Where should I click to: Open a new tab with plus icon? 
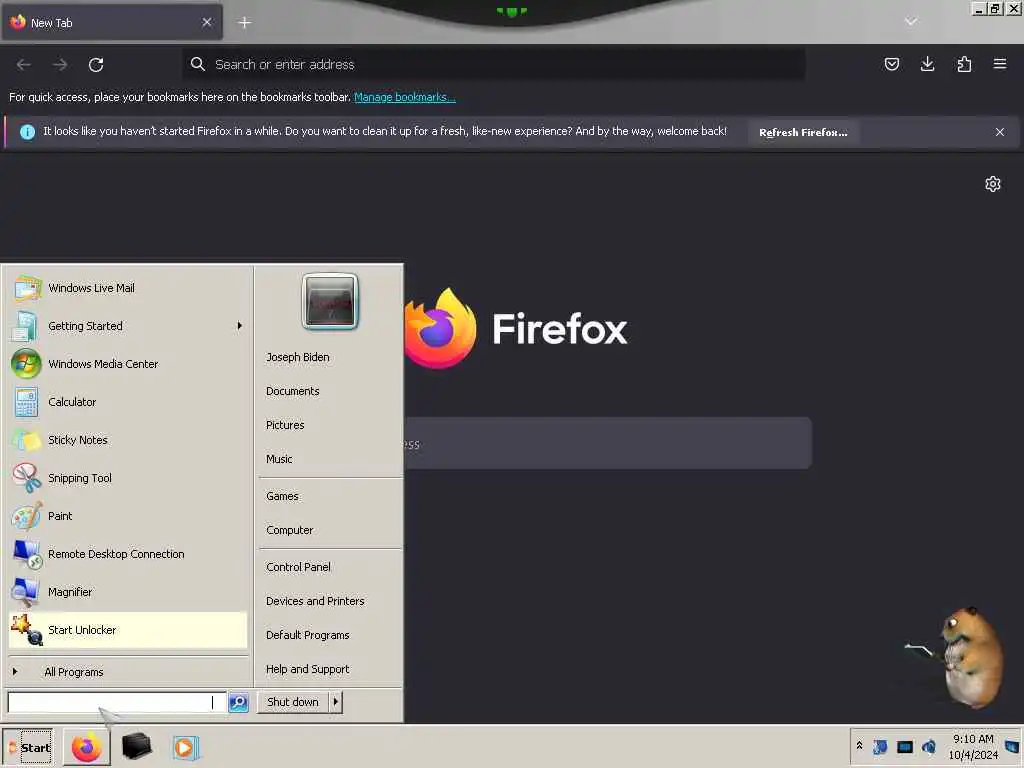[244, 23]
